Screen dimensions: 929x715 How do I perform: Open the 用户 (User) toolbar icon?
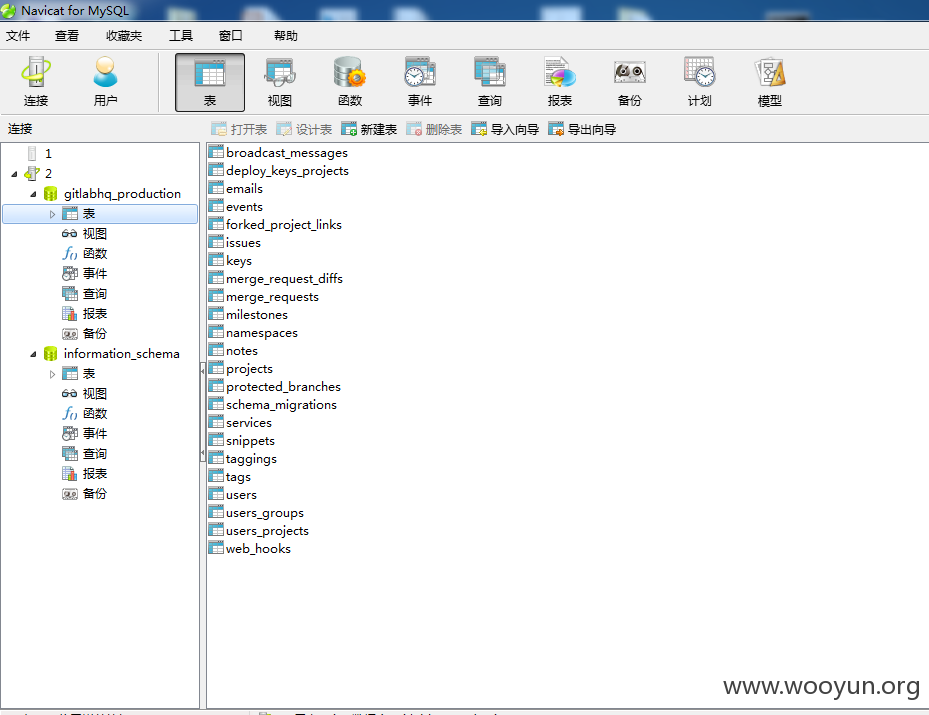click(x=105, y=82)
